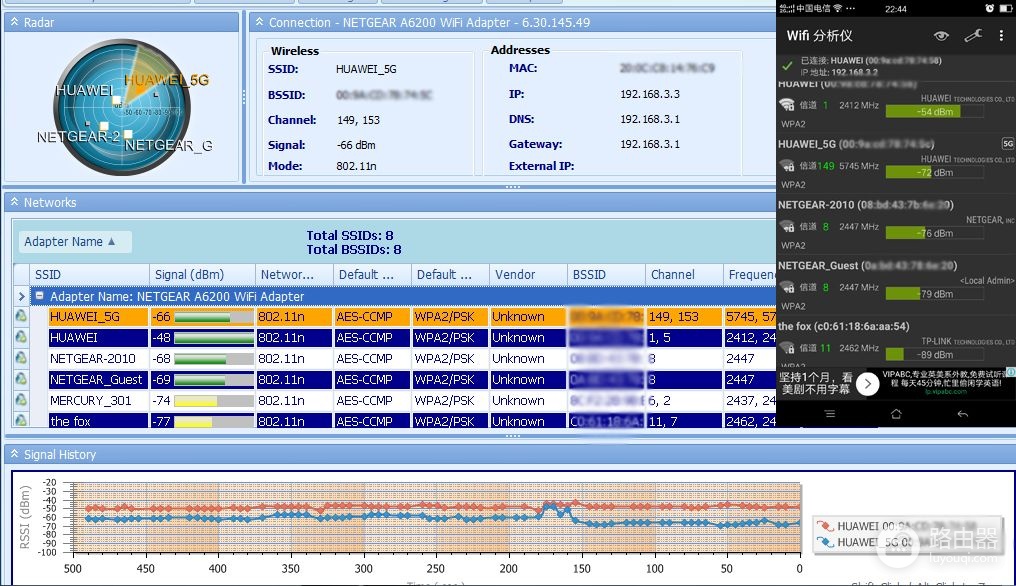
Task: Click the eye icon in Wifi analyzer header
Action: tap(941, 36)
